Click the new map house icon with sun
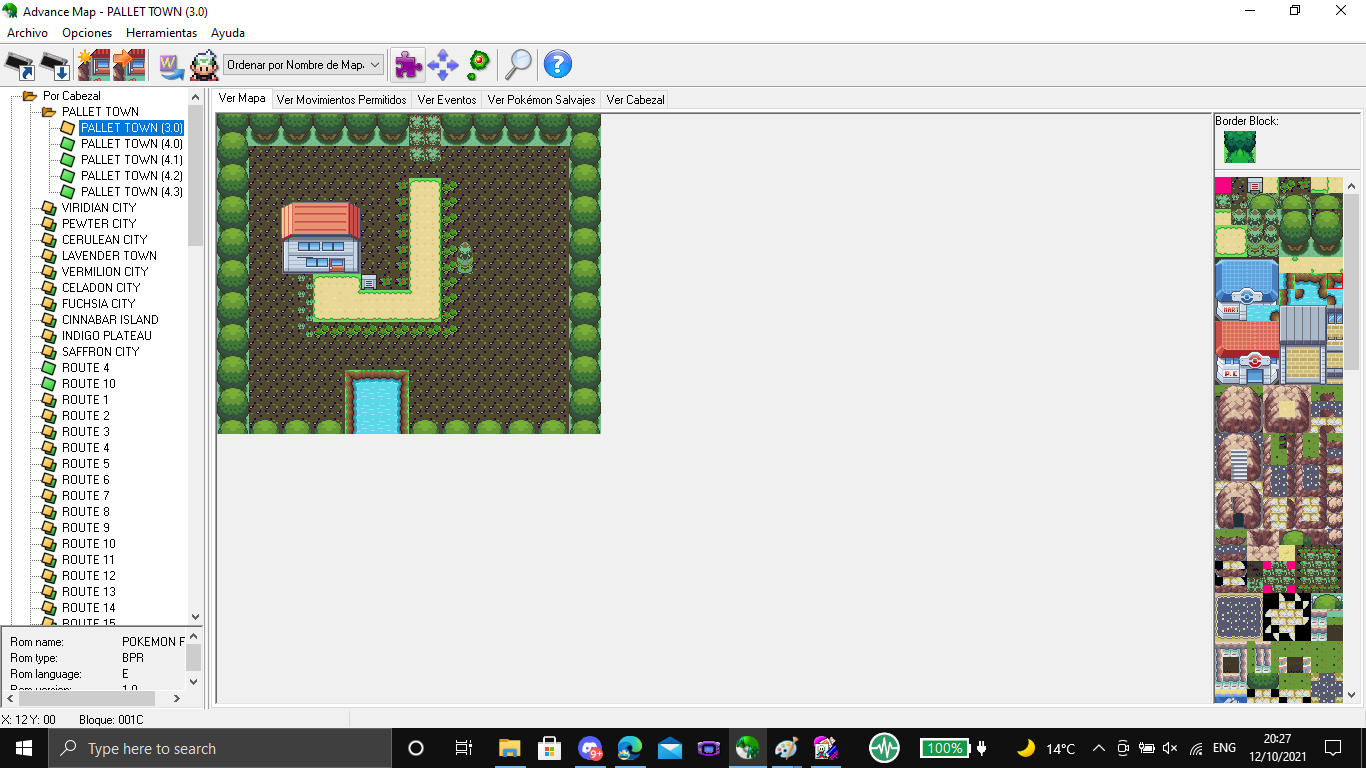The height and width of the screenshot is (768, 1366). point(94,65)
